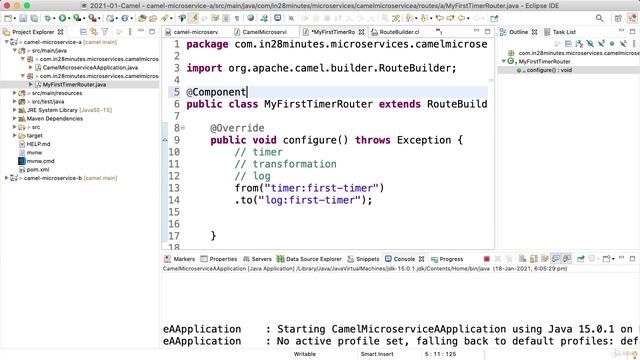Select pom.xml in Project Explorer
This screenshot has width=640, height=360.
tap(38, 169)
